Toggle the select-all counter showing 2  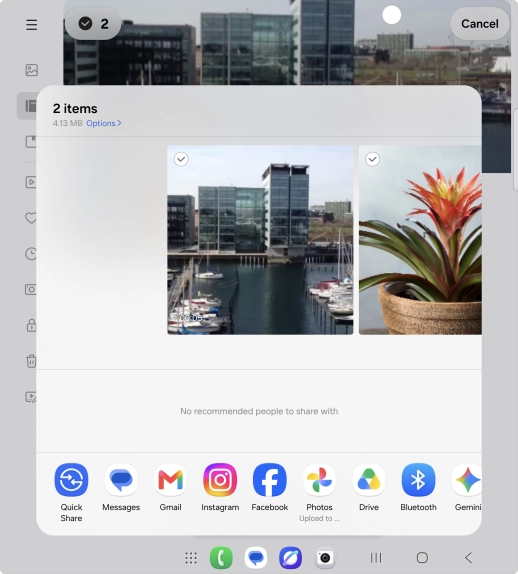[x=93, y=24]
